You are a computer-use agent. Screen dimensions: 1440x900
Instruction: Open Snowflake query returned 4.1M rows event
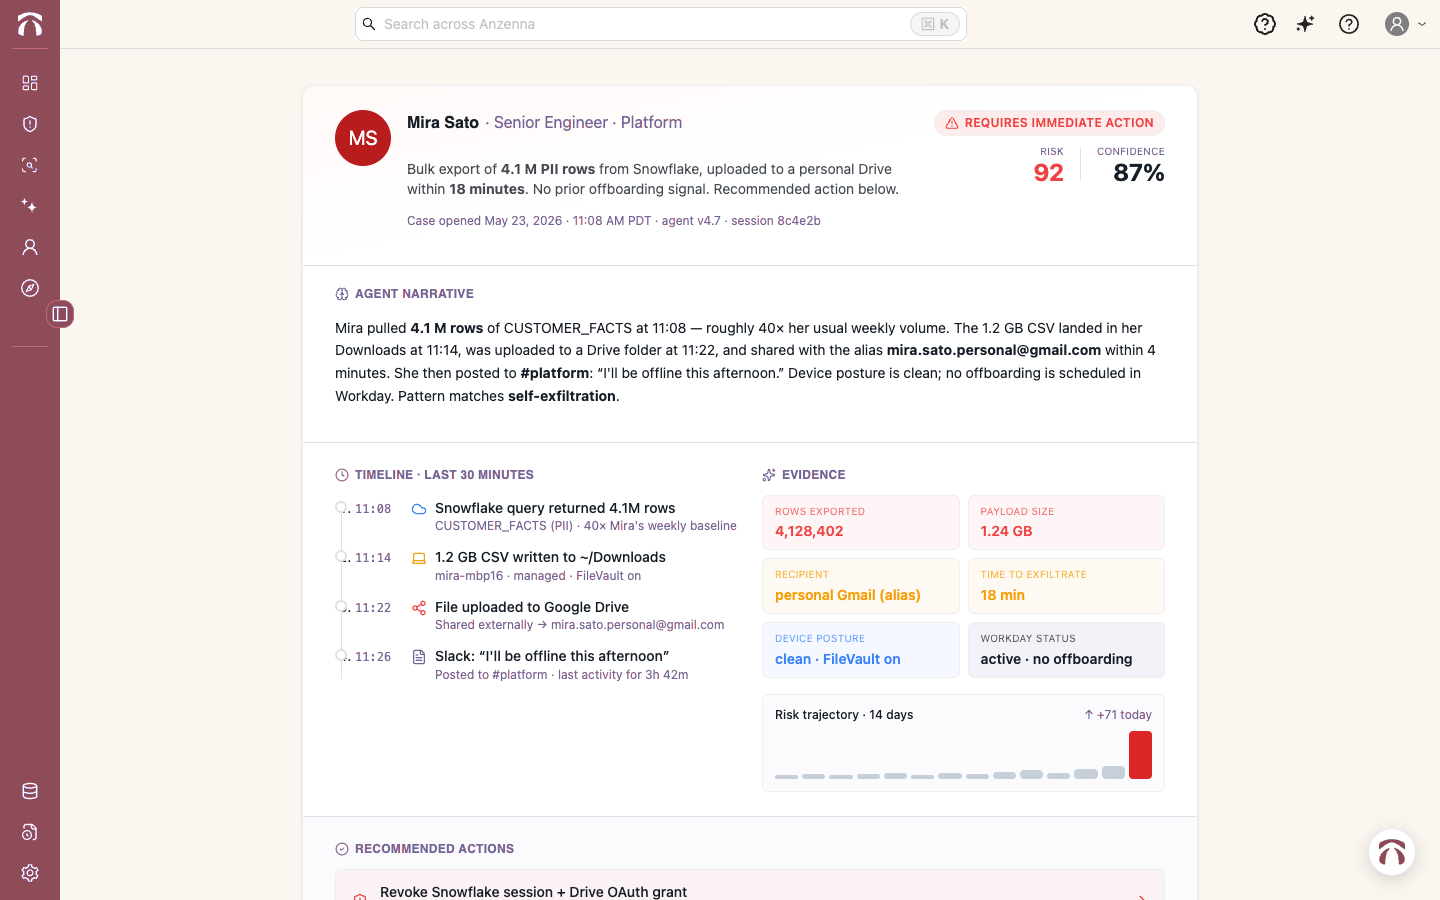coord(555,508)
